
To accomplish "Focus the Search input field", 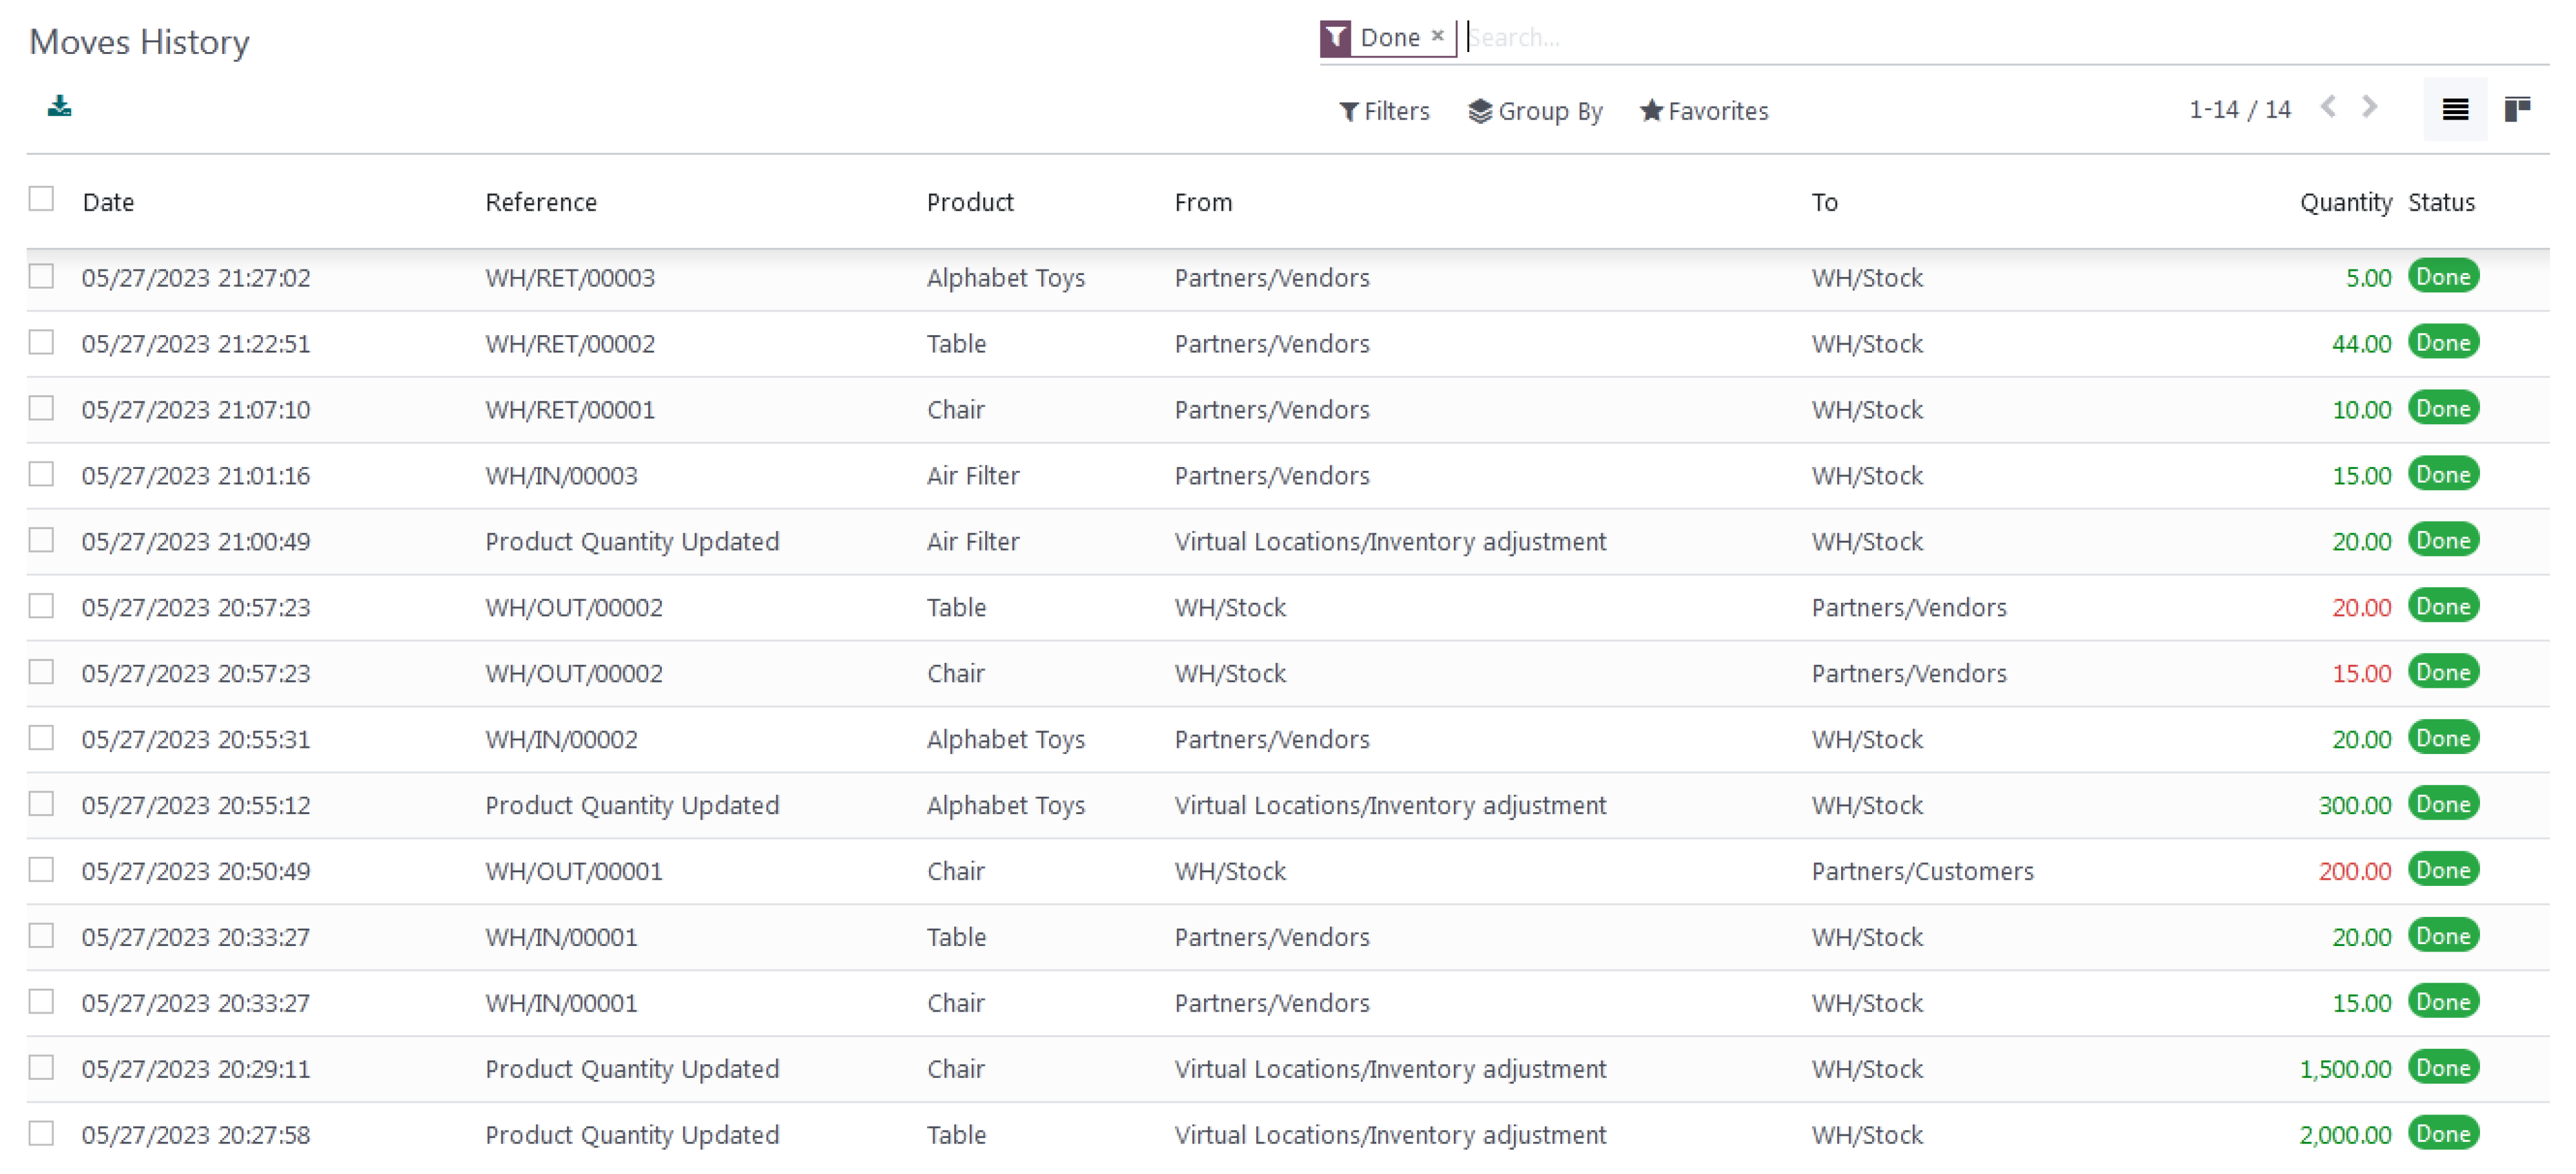I will [x=1900, y=38].
